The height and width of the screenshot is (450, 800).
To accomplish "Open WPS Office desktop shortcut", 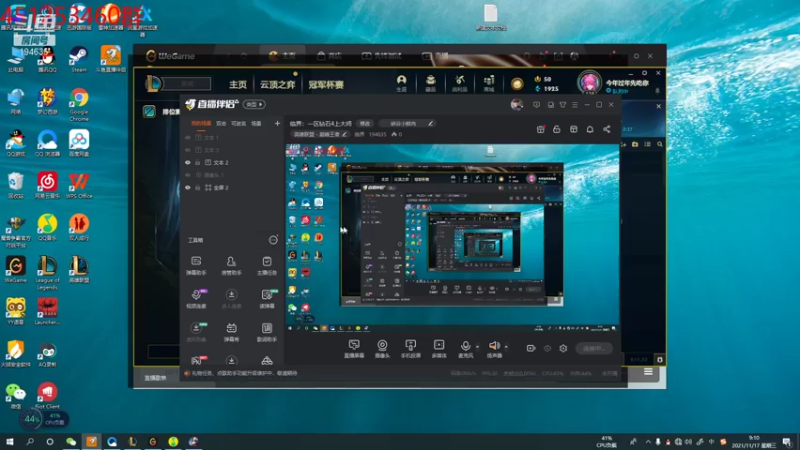I will click(x=79, y=186).
